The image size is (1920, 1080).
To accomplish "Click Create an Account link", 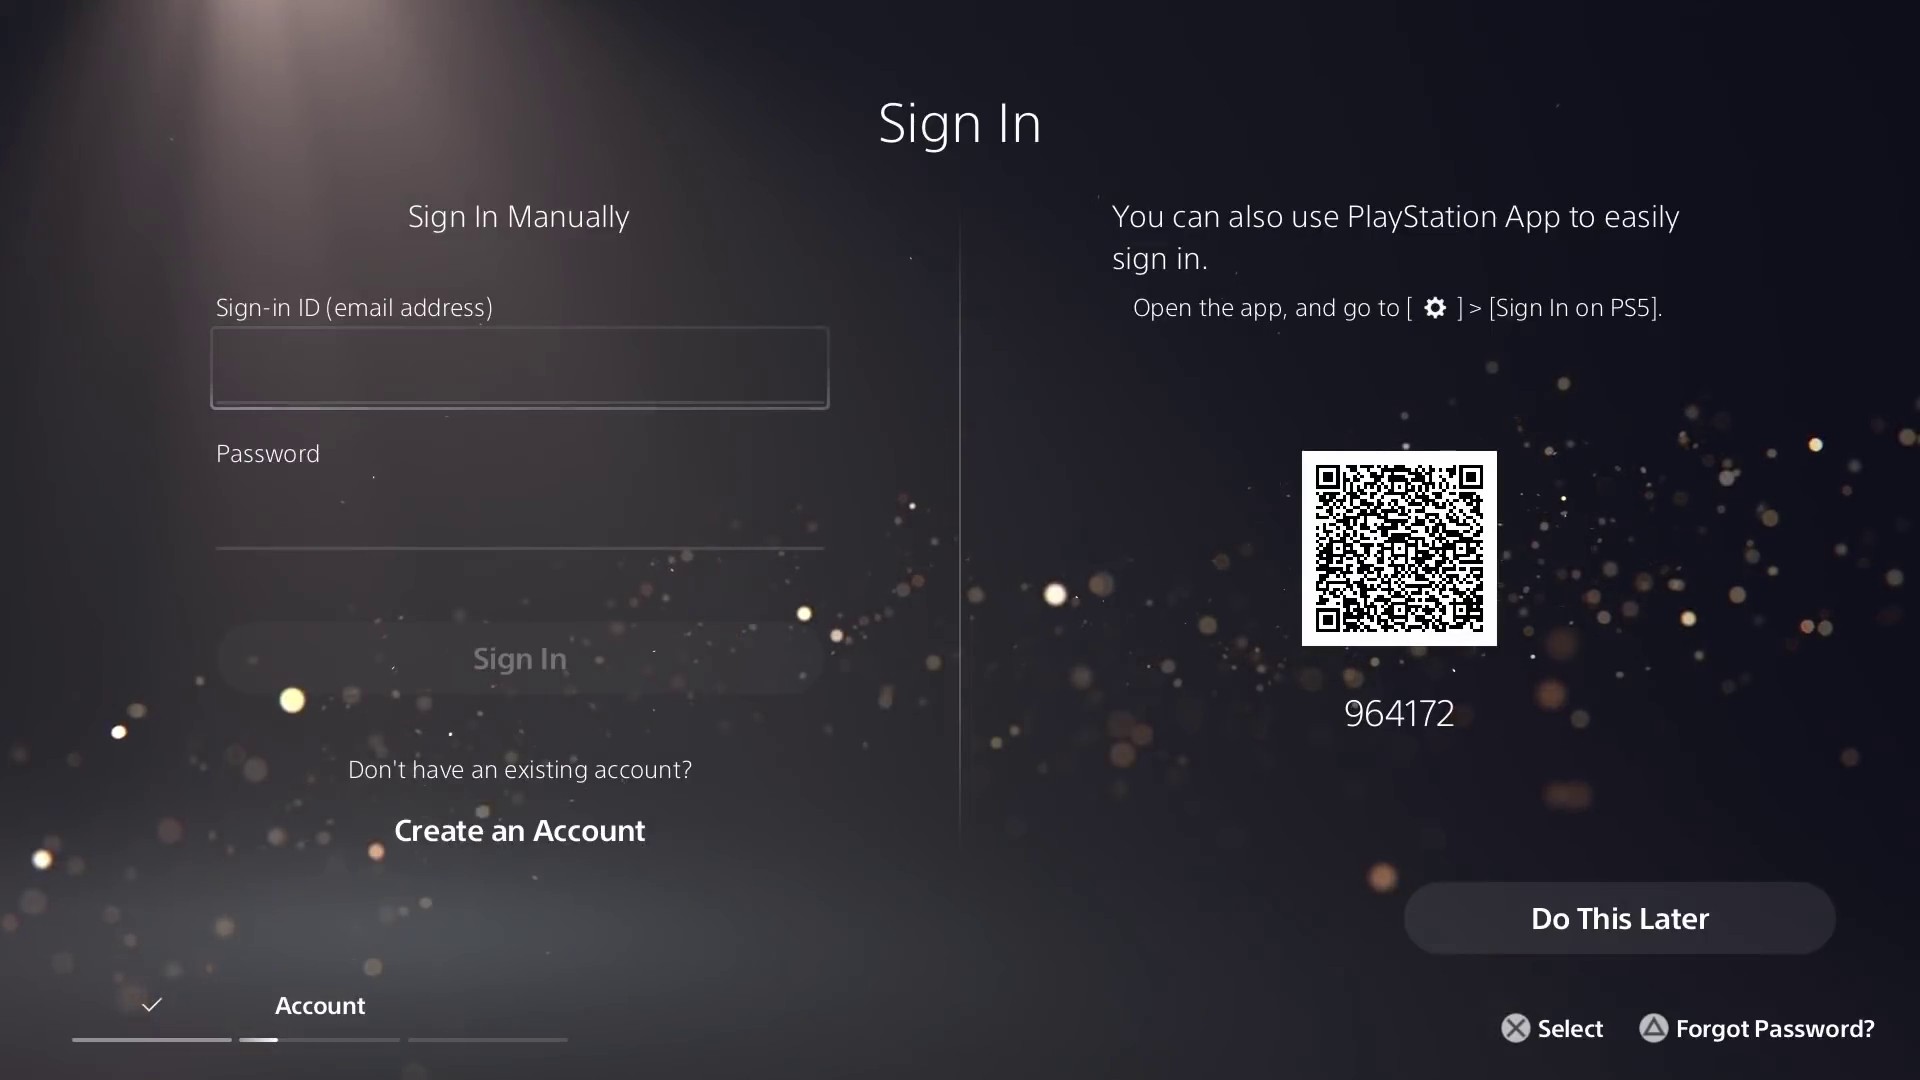I will click(520, 829).
